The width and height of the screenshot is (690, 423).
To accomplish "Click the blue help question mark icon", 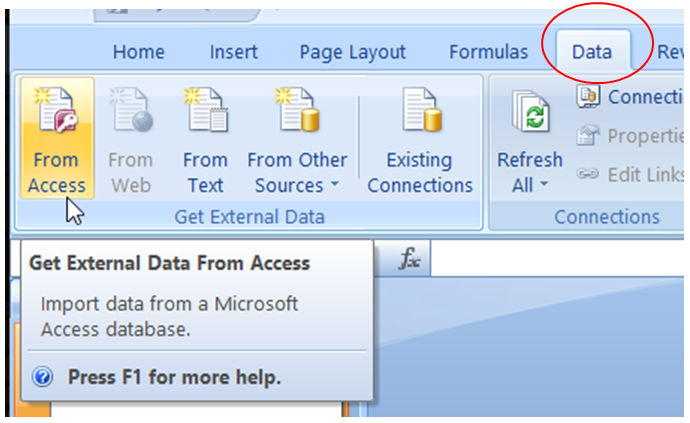I will 43,377.
